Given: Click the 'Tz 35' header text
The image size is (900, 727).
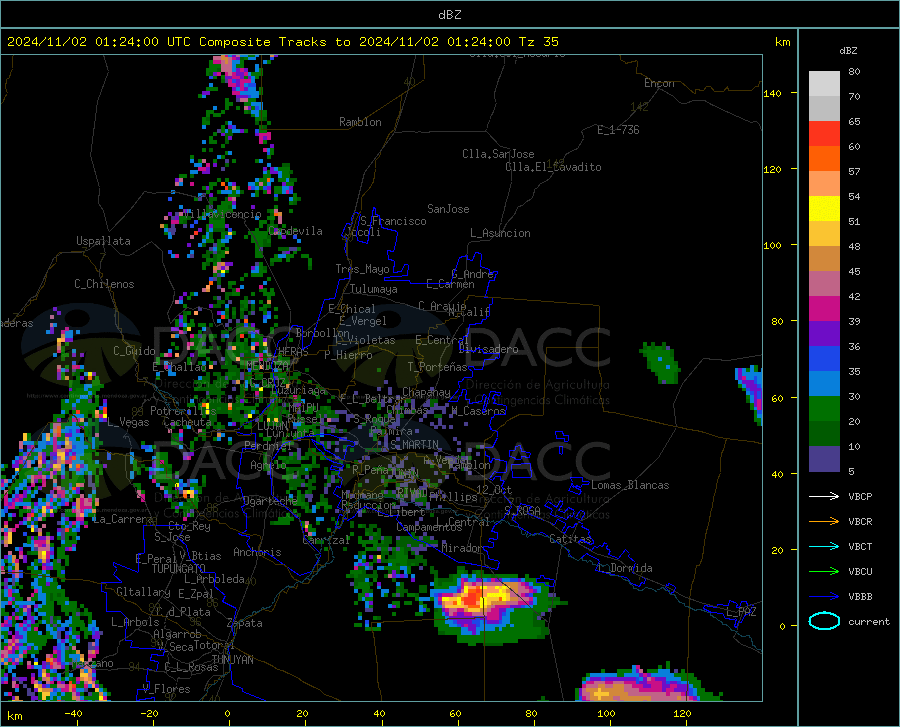Looking at the screenshot, I should 538,42.
